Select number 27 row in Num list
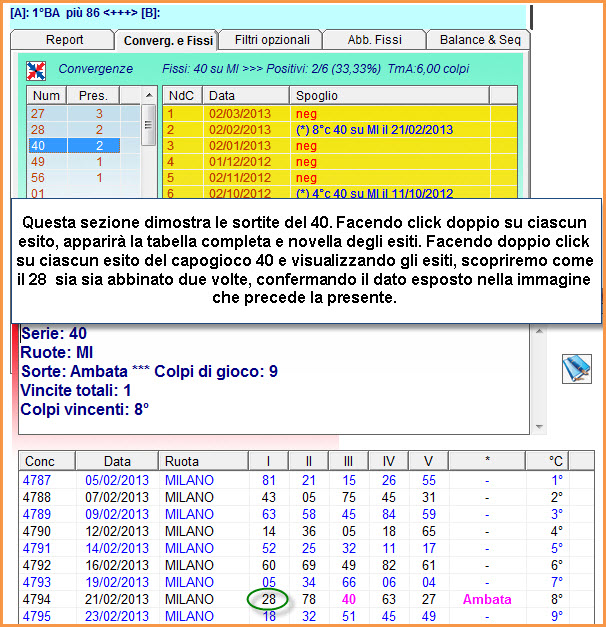This screenshot has width=606, height=627. pyautogui.click(x=83, y=114)
